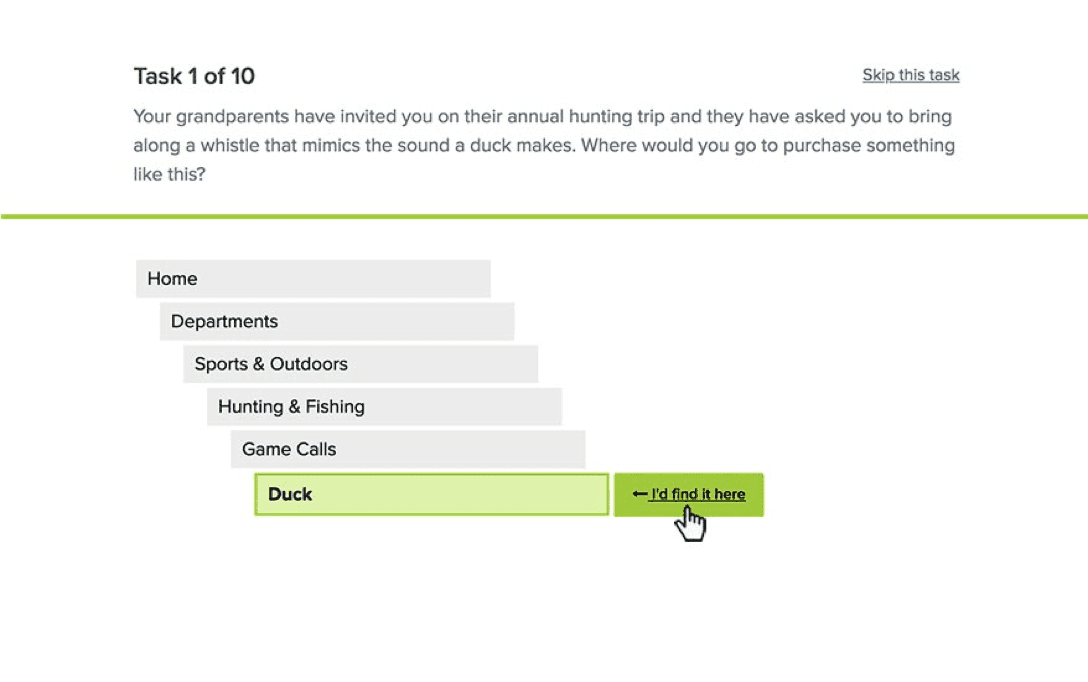Screen dimensions: 1088x682
Task: Select the highlighted Duck item
Action: point(432,494)
